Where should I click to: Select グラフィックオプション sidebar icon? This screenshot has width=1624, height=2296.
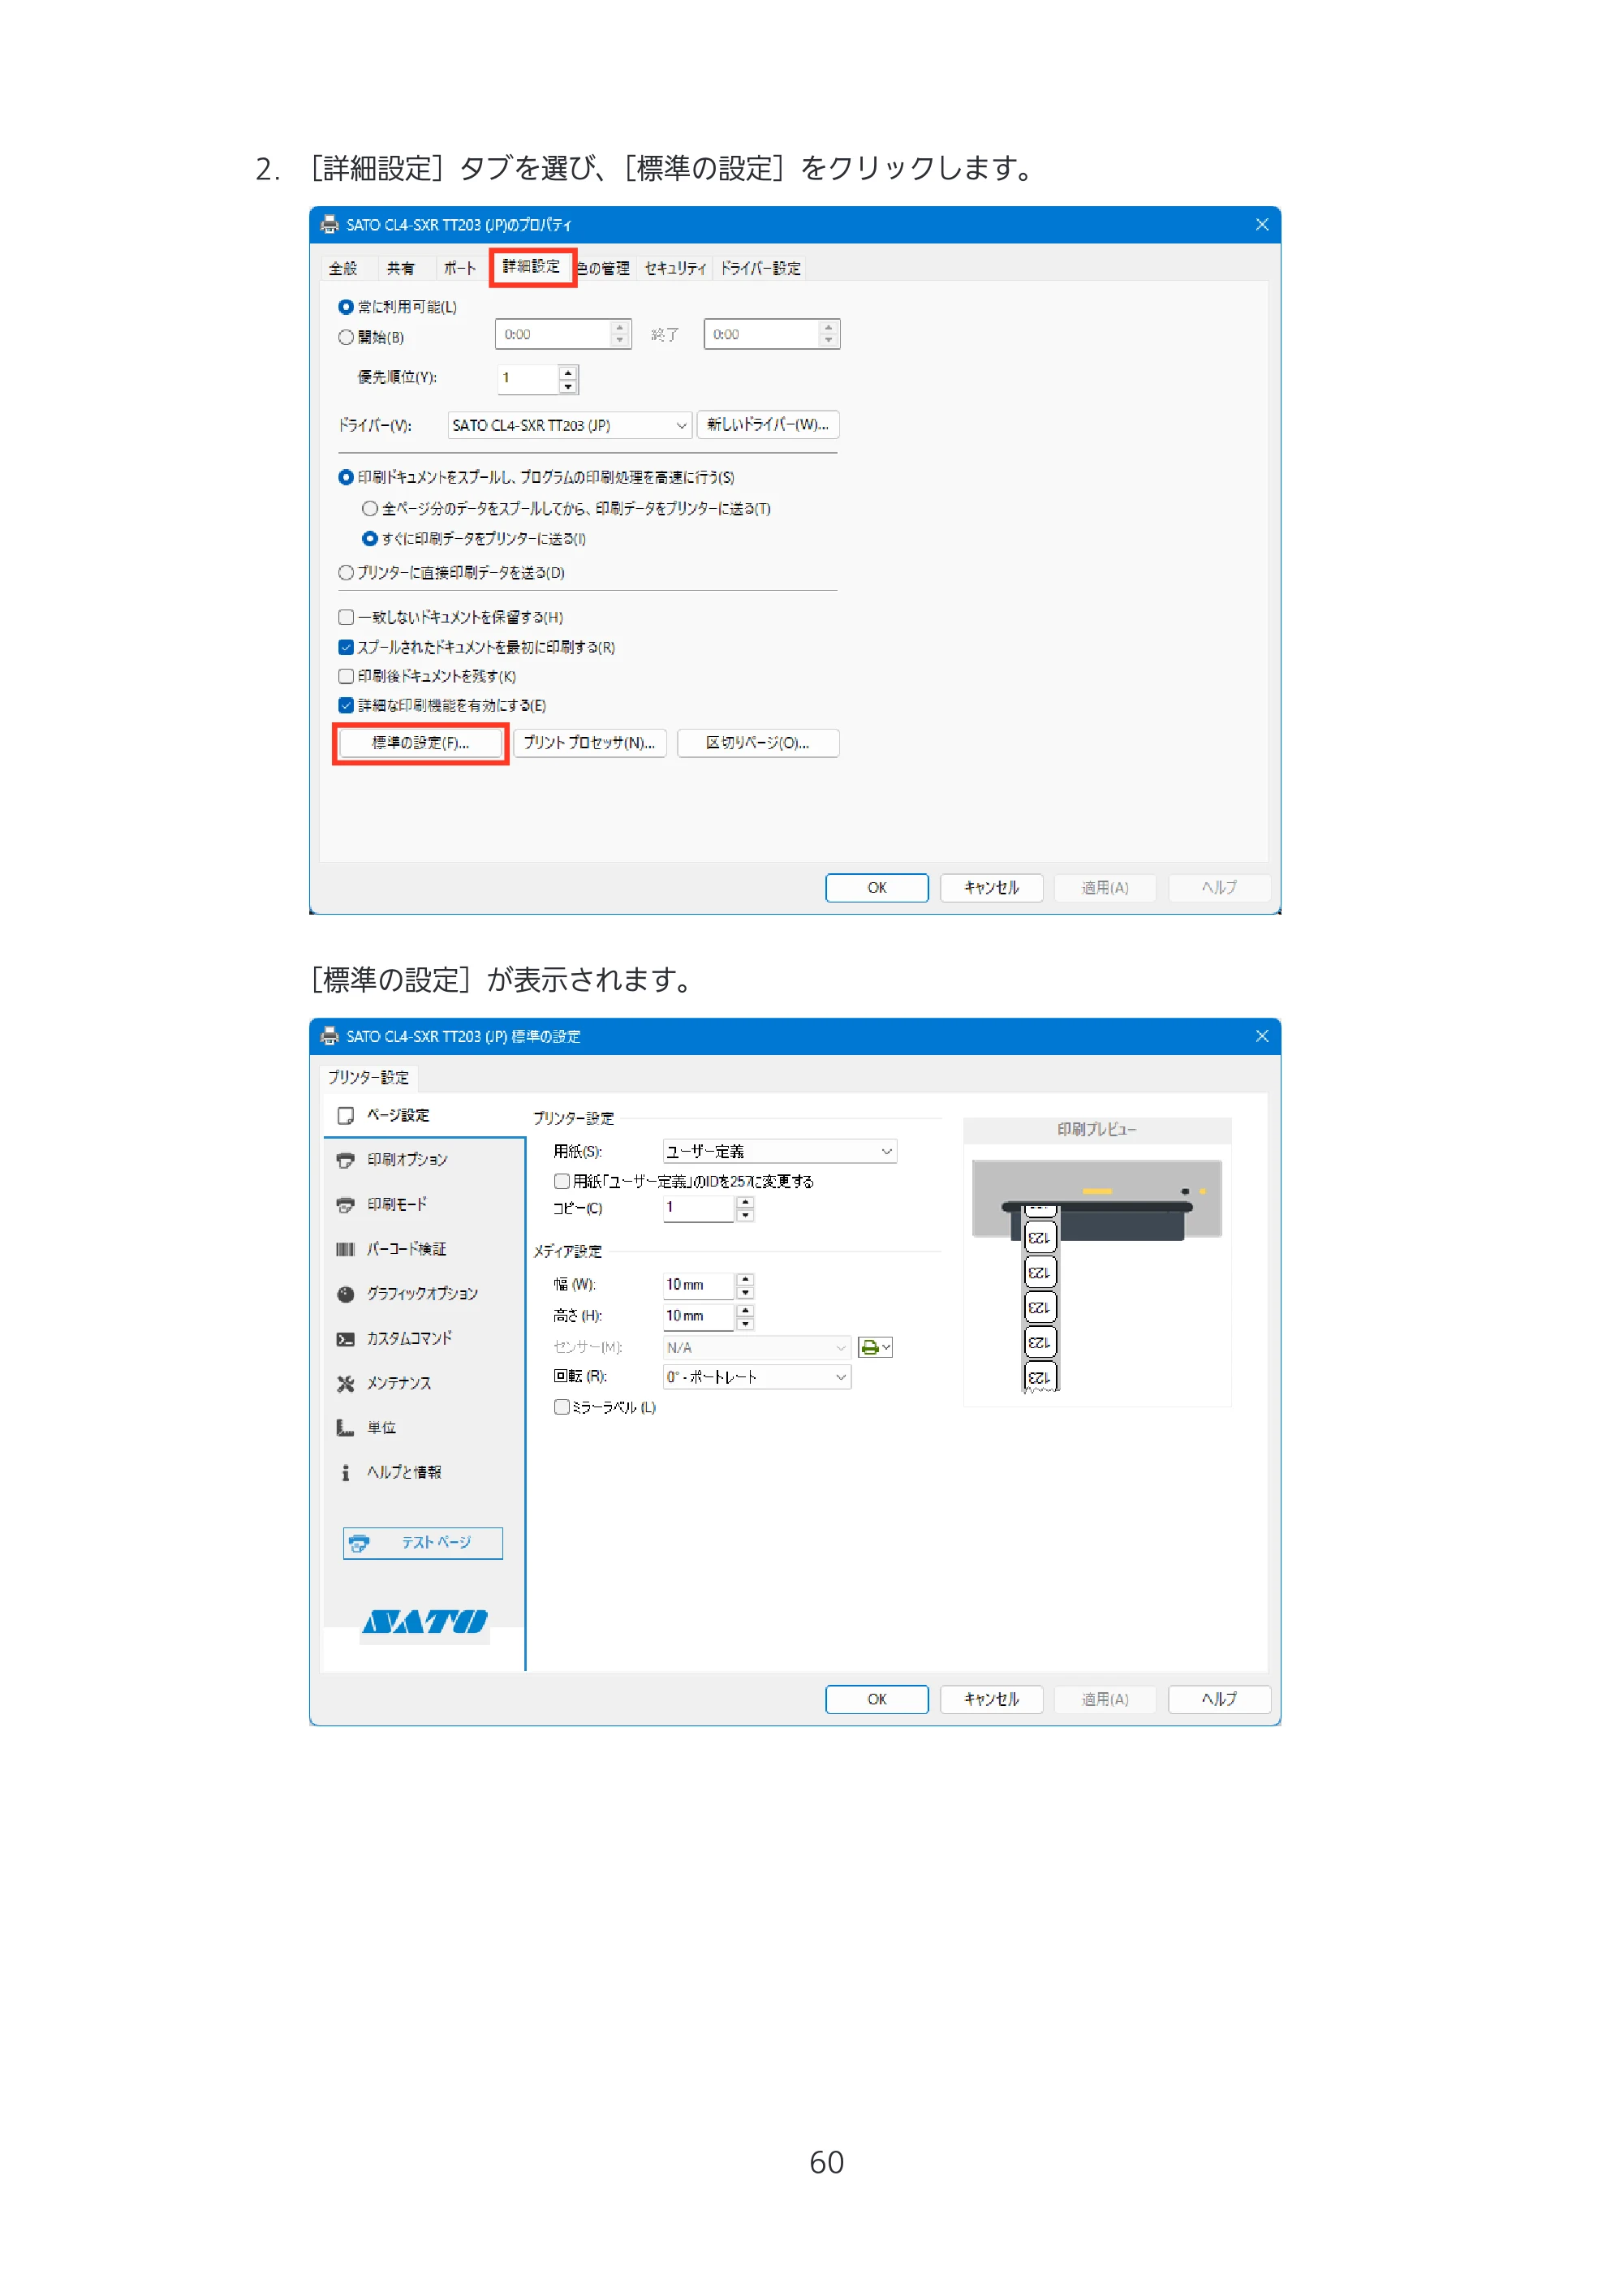coord(345,1294)
